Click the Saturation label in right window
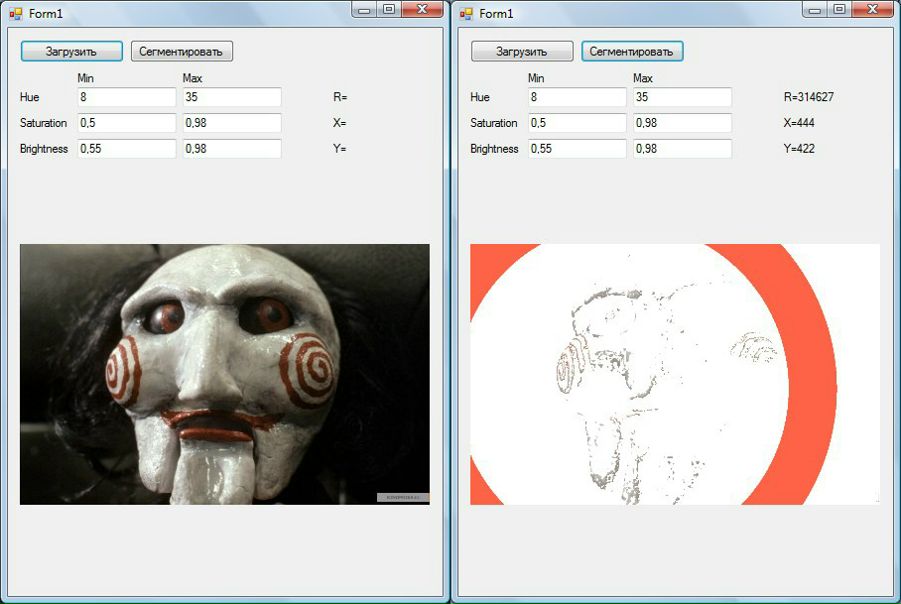901x604 pixels. pyautogui.click(x=494, y=123)
